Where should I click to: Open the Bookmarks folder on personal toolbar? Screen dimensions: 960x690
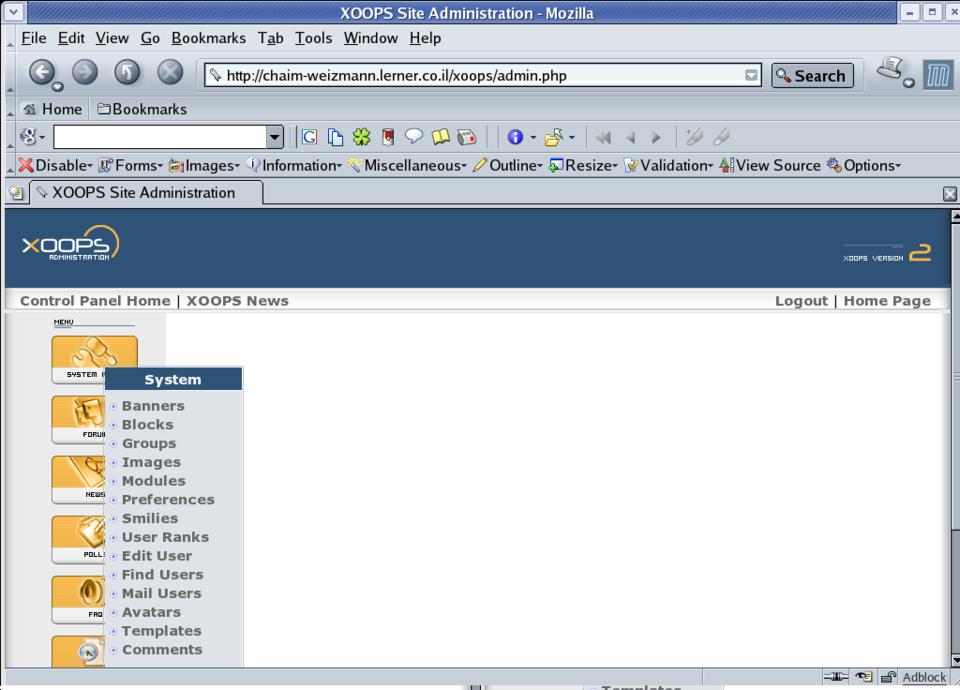point(142,109)
